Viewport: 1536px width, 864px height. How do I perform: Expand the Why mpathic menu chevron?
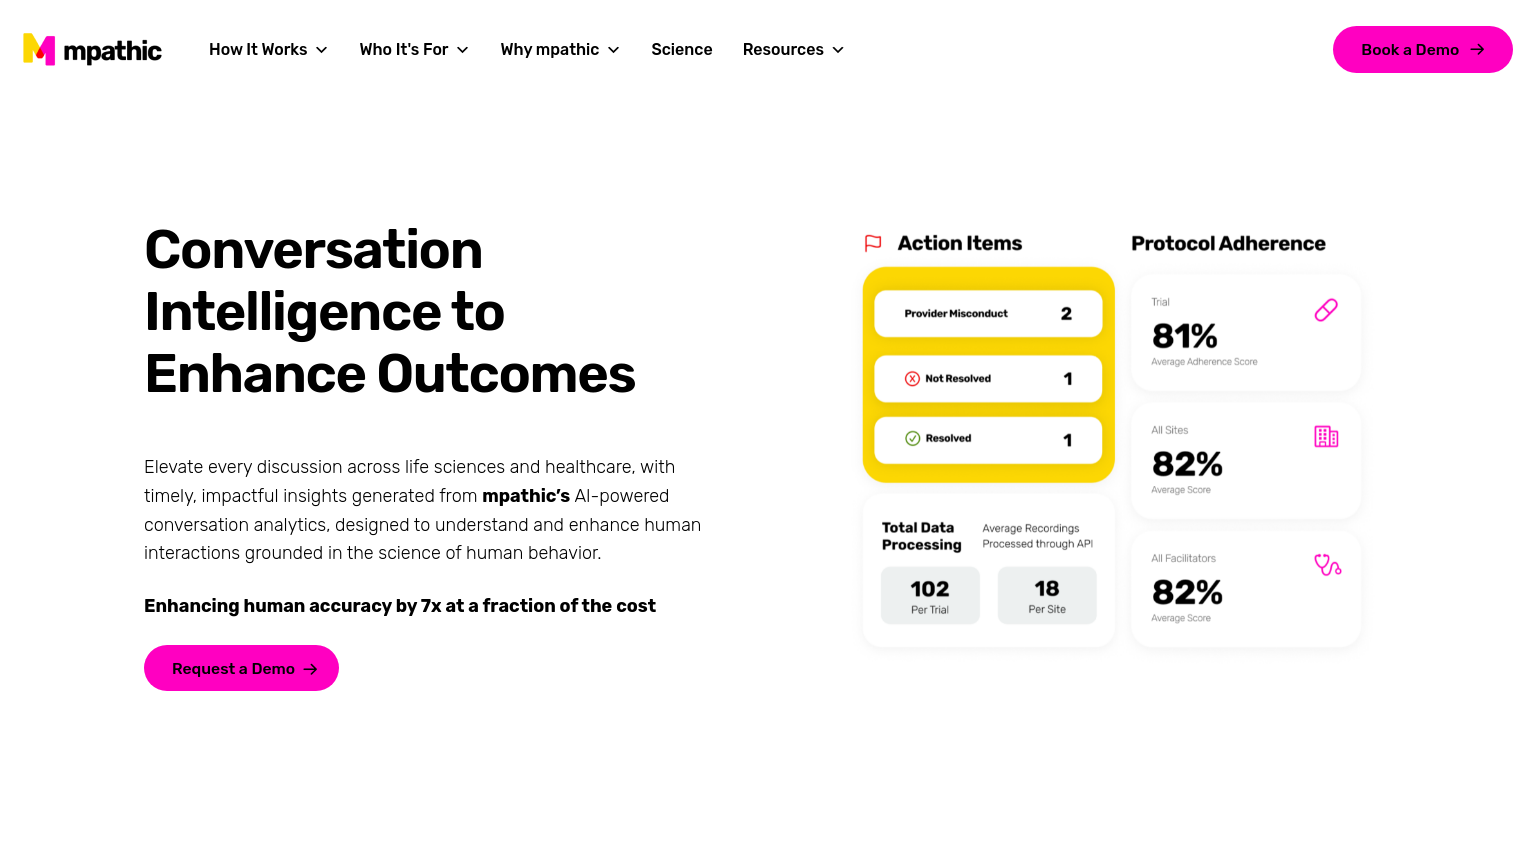pos(614,50)
